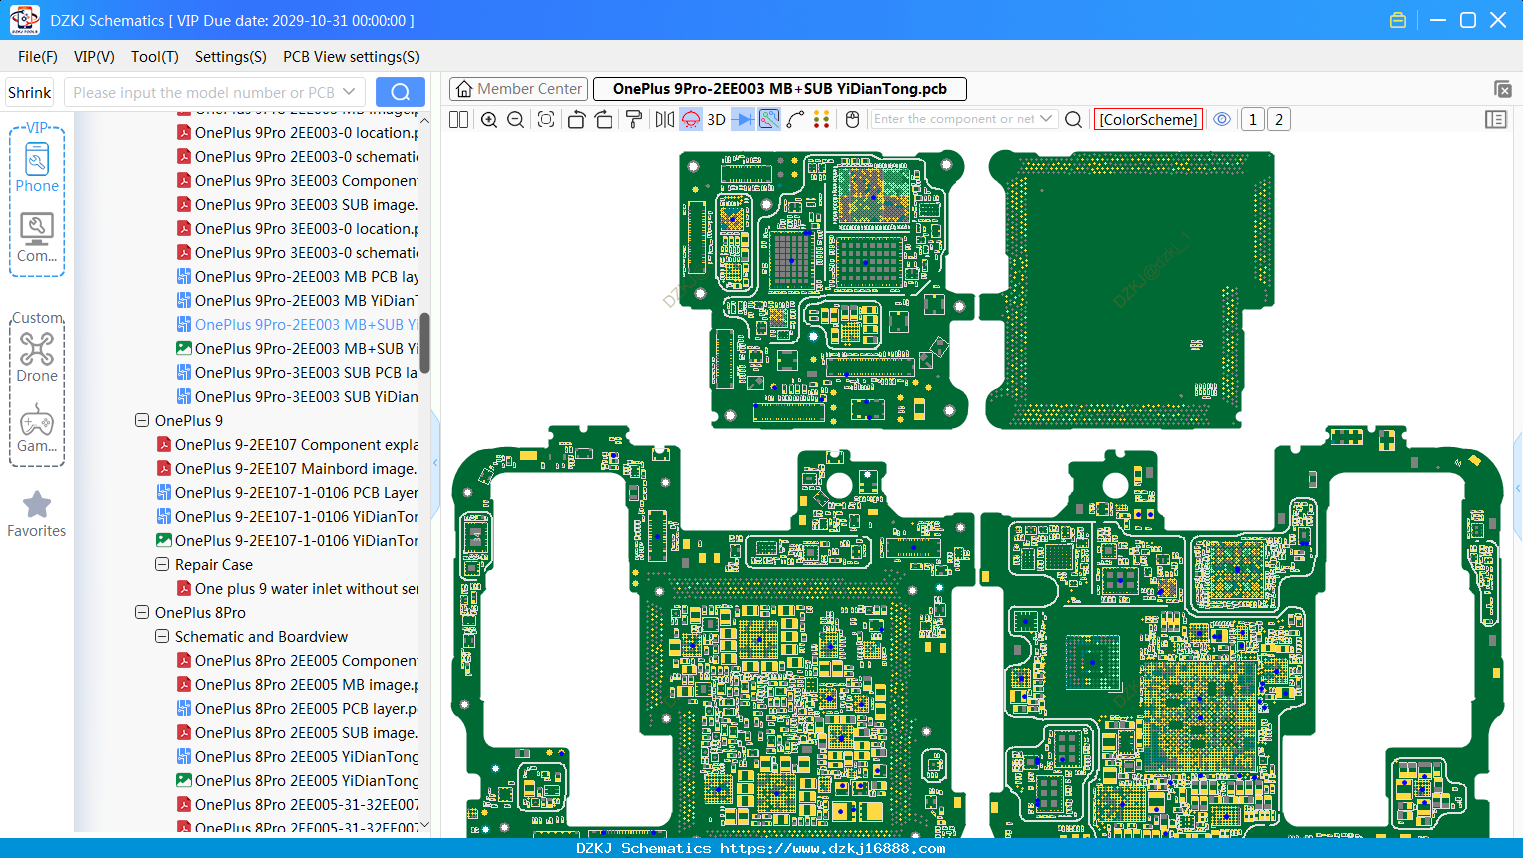Screen dimensions: 1523x858
Task: Open the ColorScheme picker
Action: (1148, 120)
